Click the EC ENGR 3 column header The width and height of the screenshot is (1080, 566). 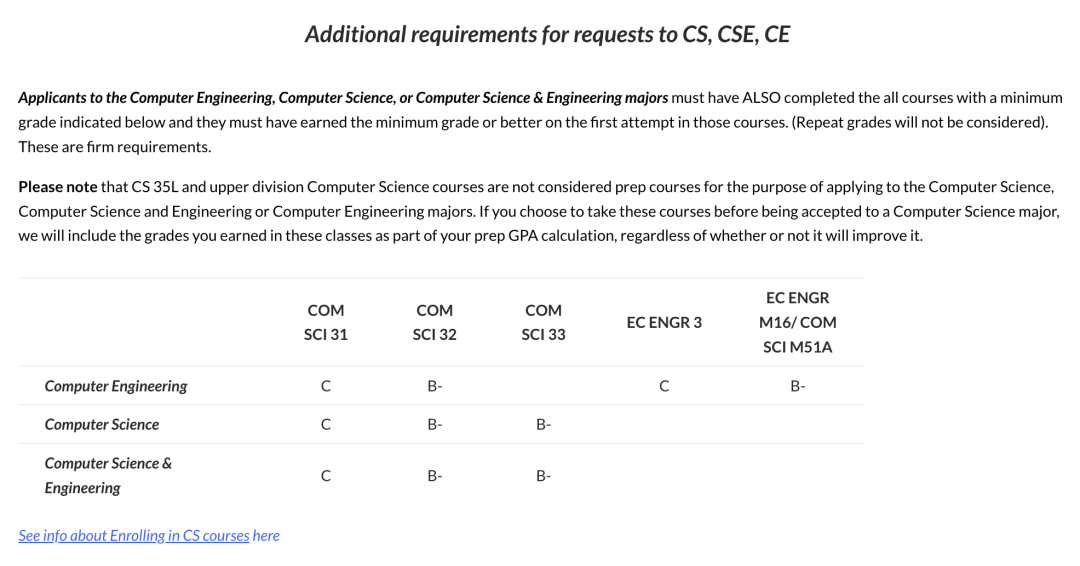point(664,322)
